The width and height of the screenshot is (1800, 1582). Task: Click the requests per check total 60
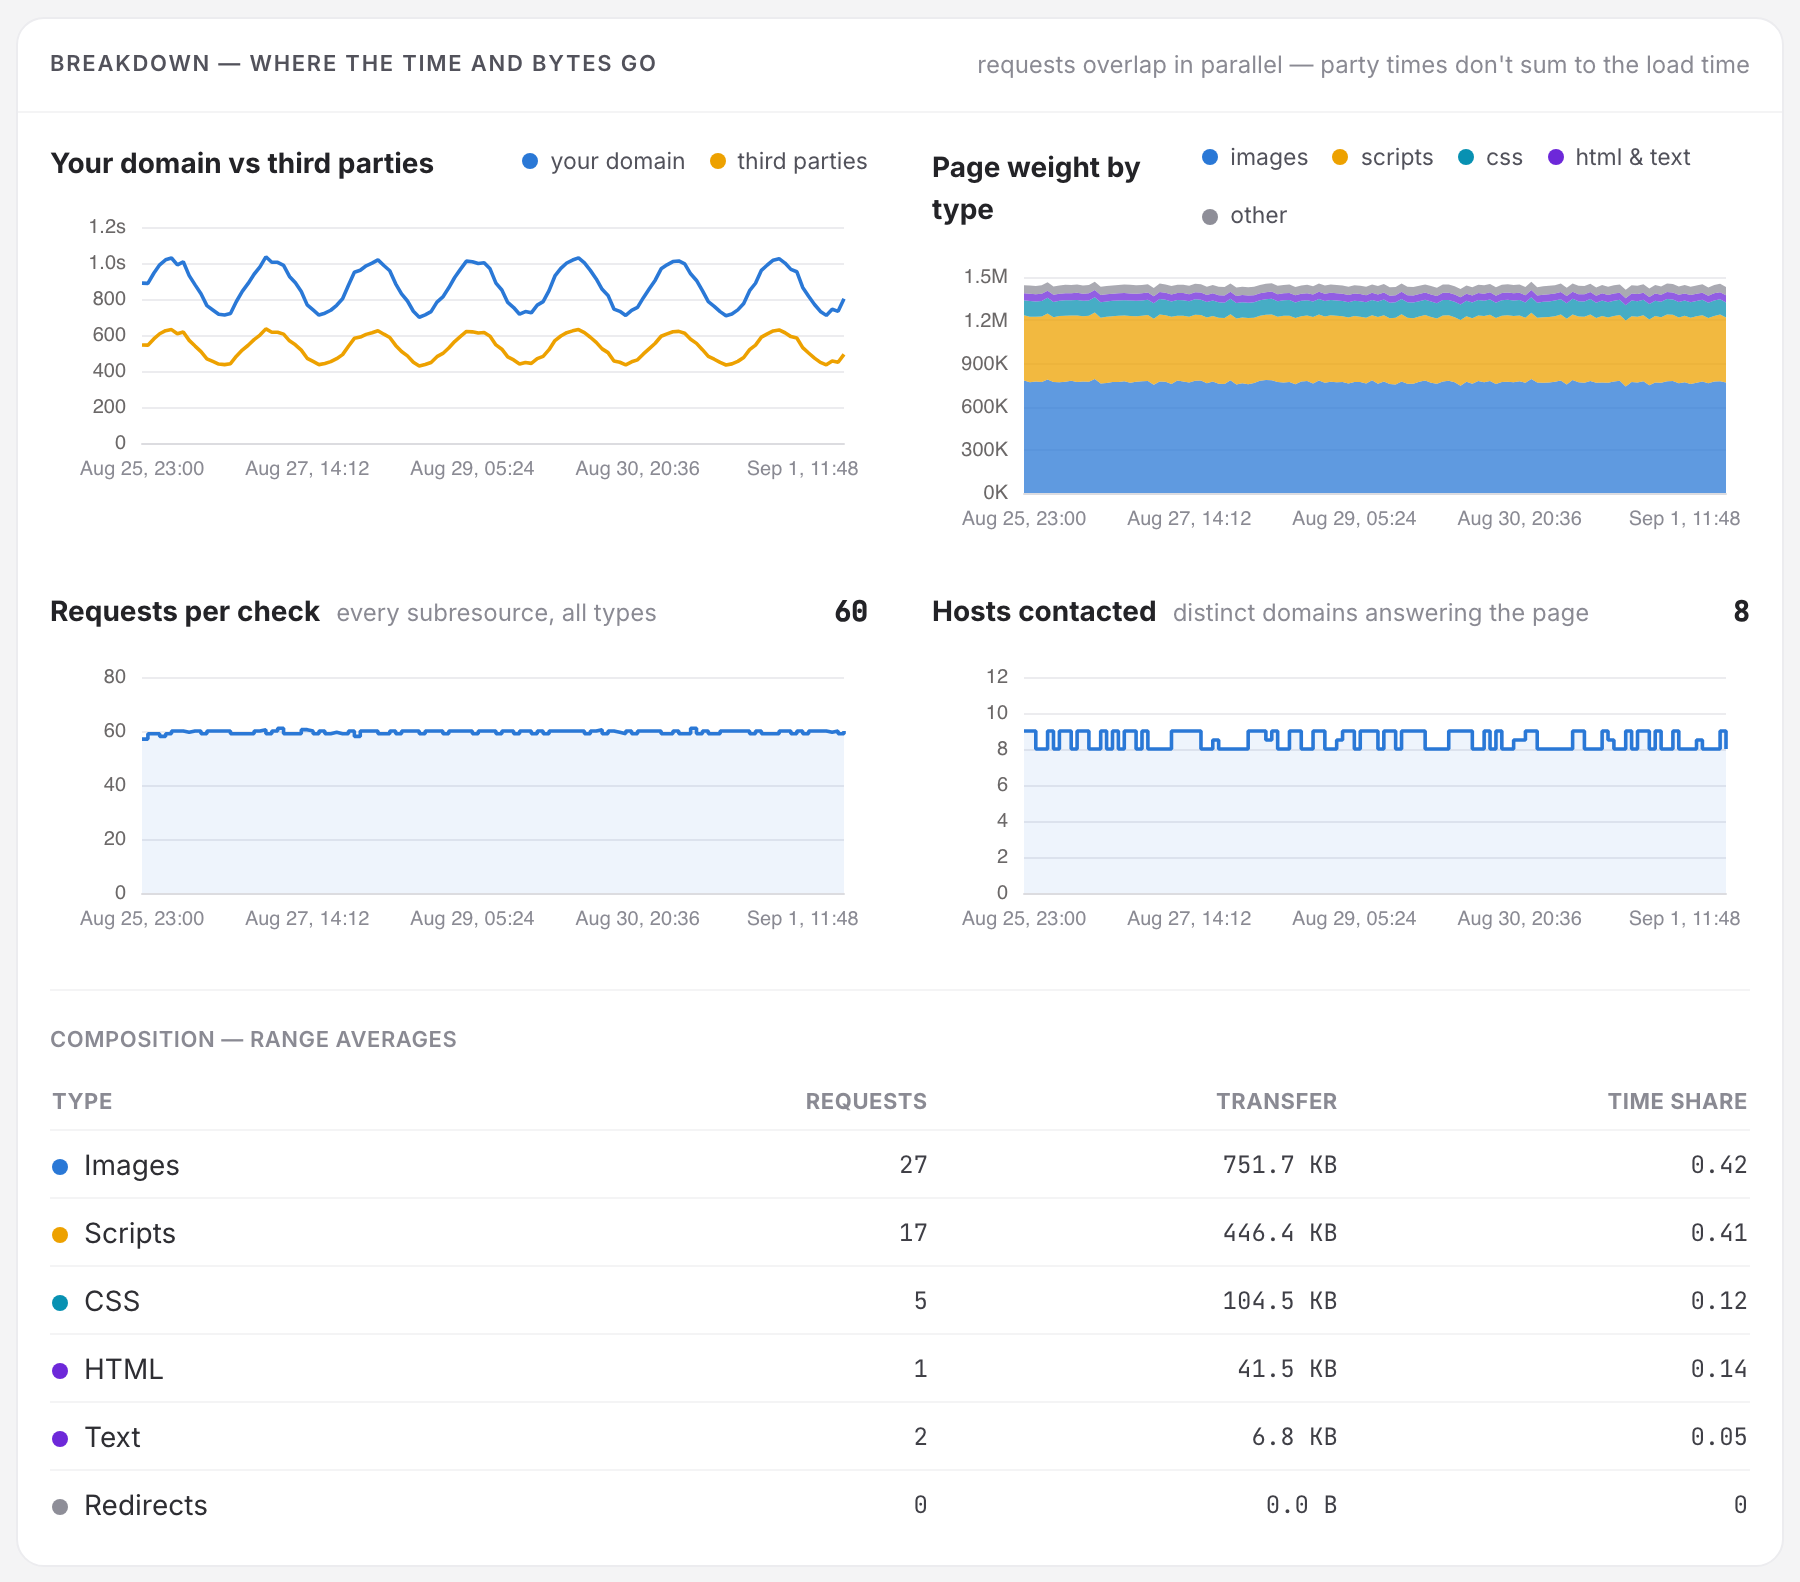[x=851, y=611]
